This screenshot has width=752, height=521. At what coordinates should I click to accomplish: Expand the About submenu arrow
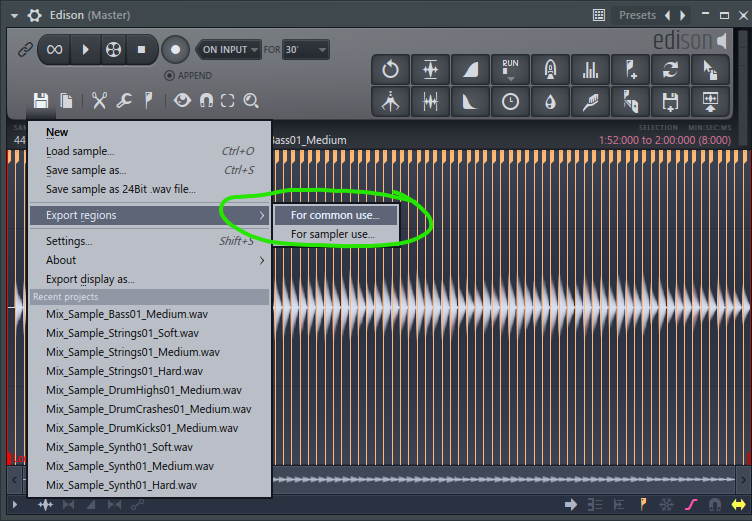[262, 260]
